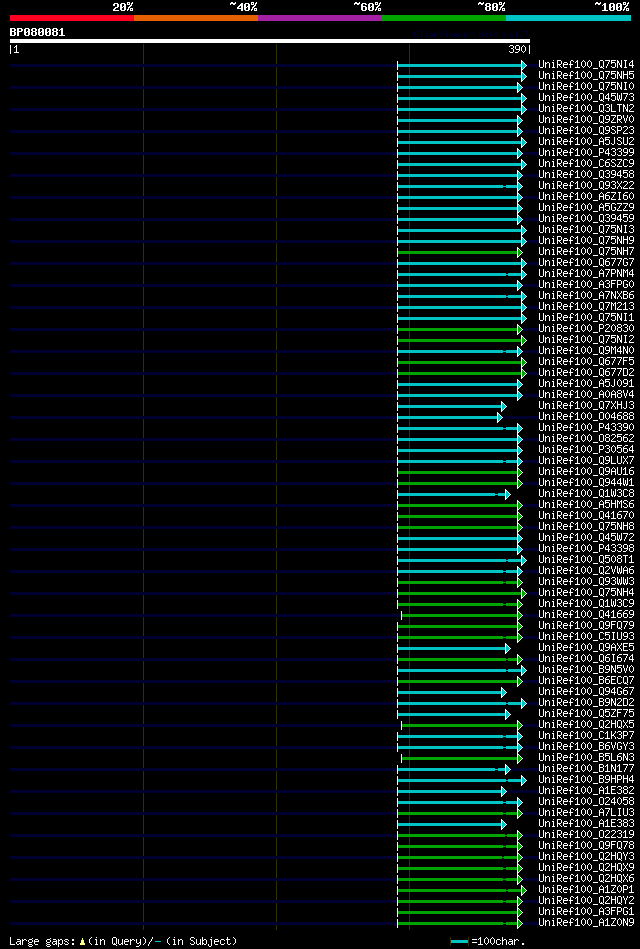Select the UniRef100_Q2HQX6 label

coord(586,879)
